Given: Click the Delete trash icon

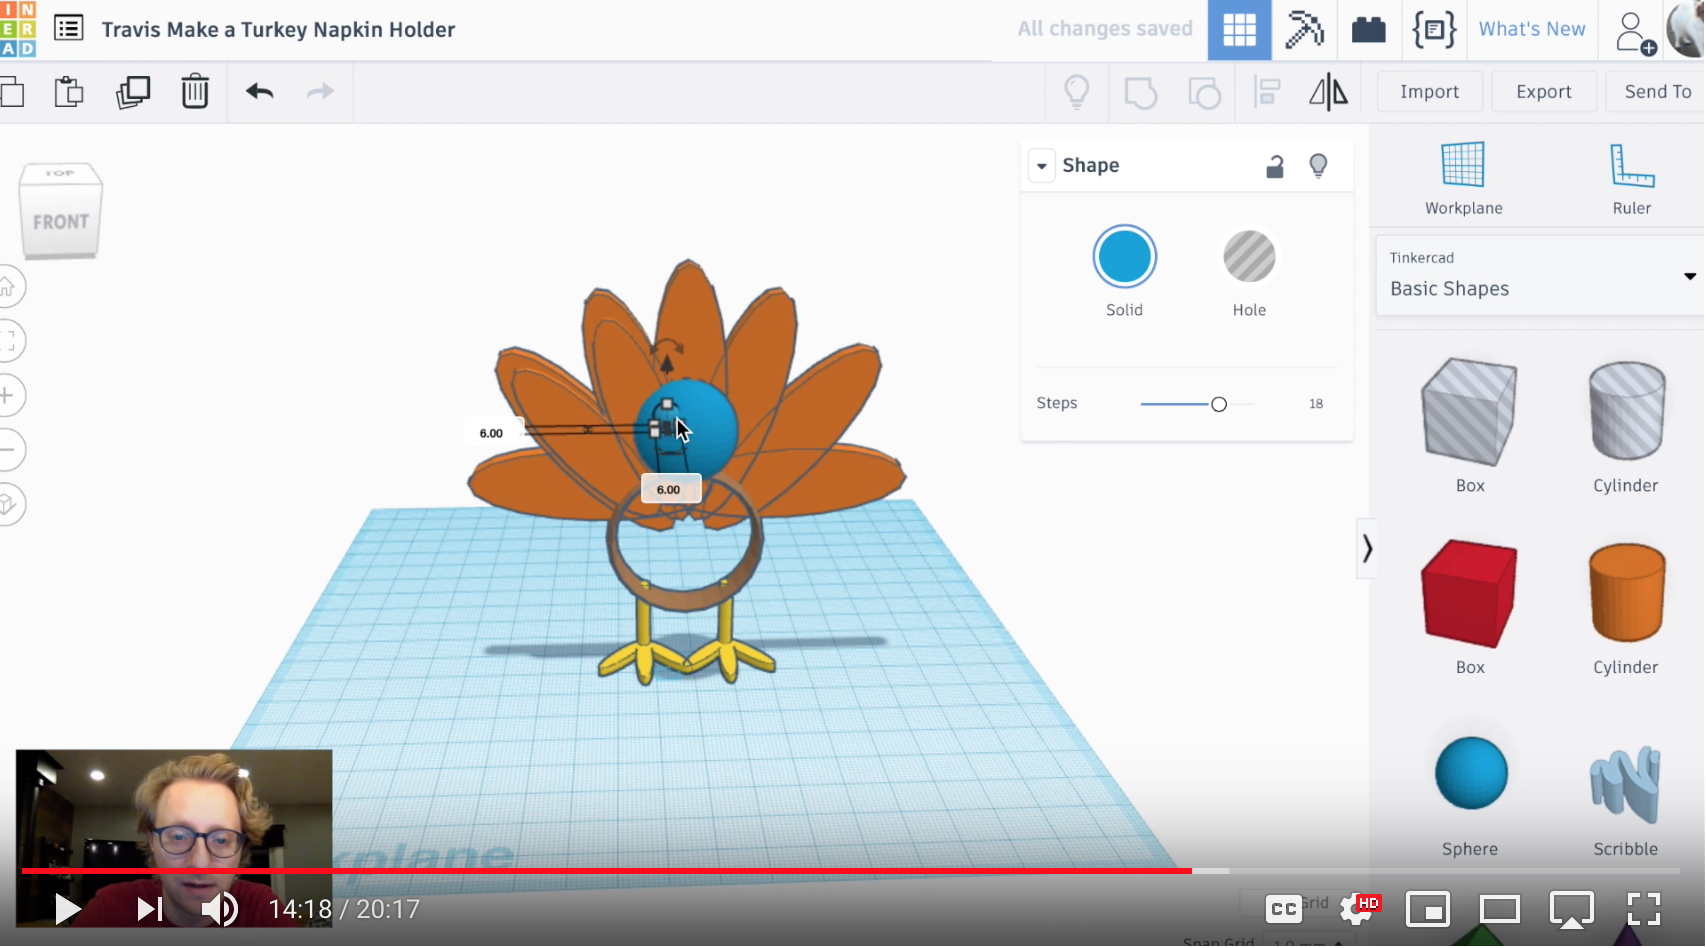Looking at the screenshot, I should (194, 91).
